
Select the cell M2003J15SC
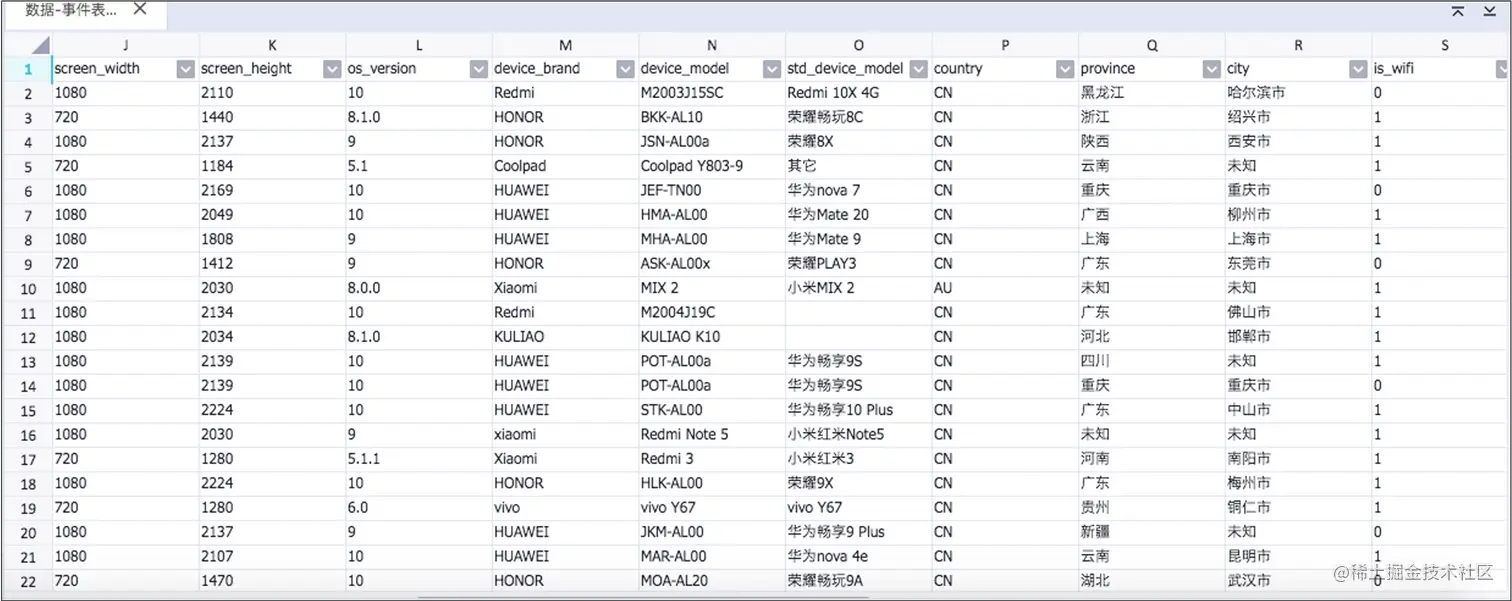tap(712, 93)
